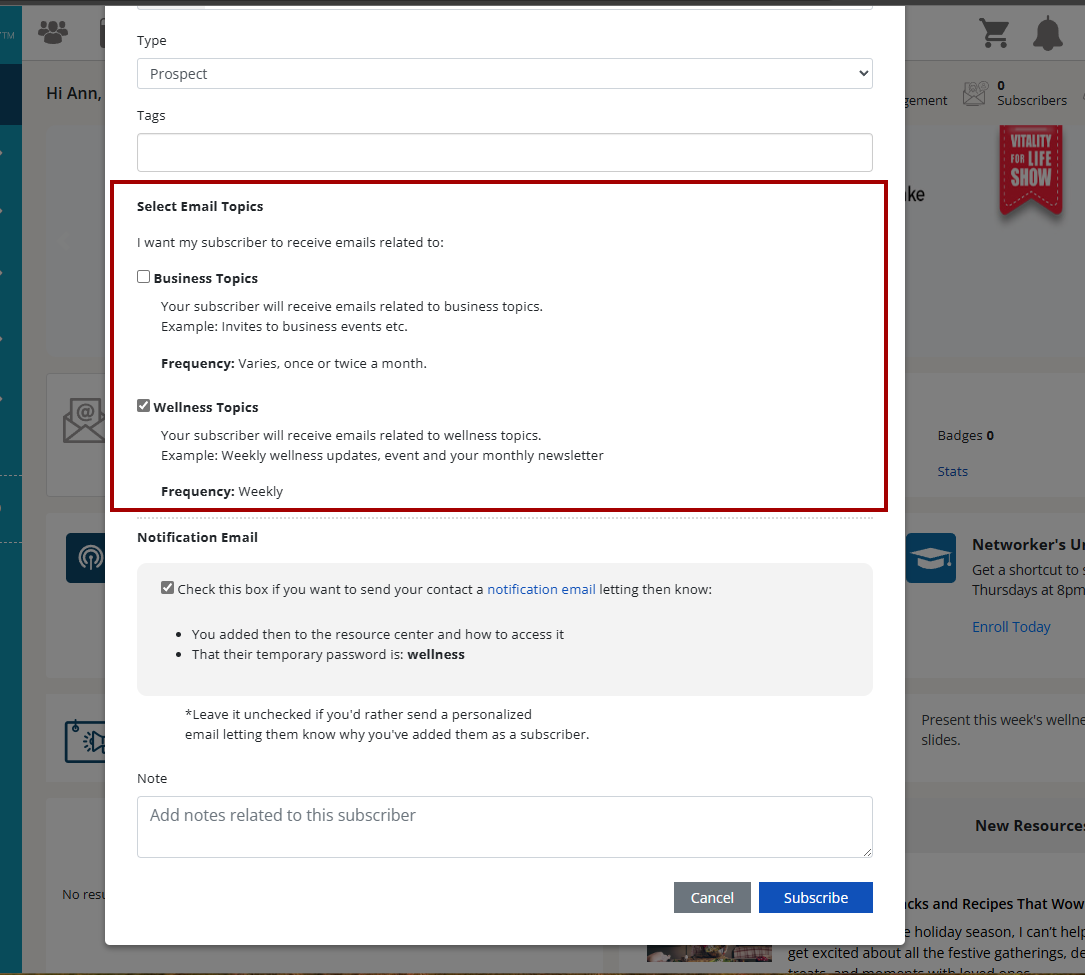The width and height of the screenshot is (1085, 975).
Task: Click the podcast broadcast icon
Action: click(x=87, y=558)
